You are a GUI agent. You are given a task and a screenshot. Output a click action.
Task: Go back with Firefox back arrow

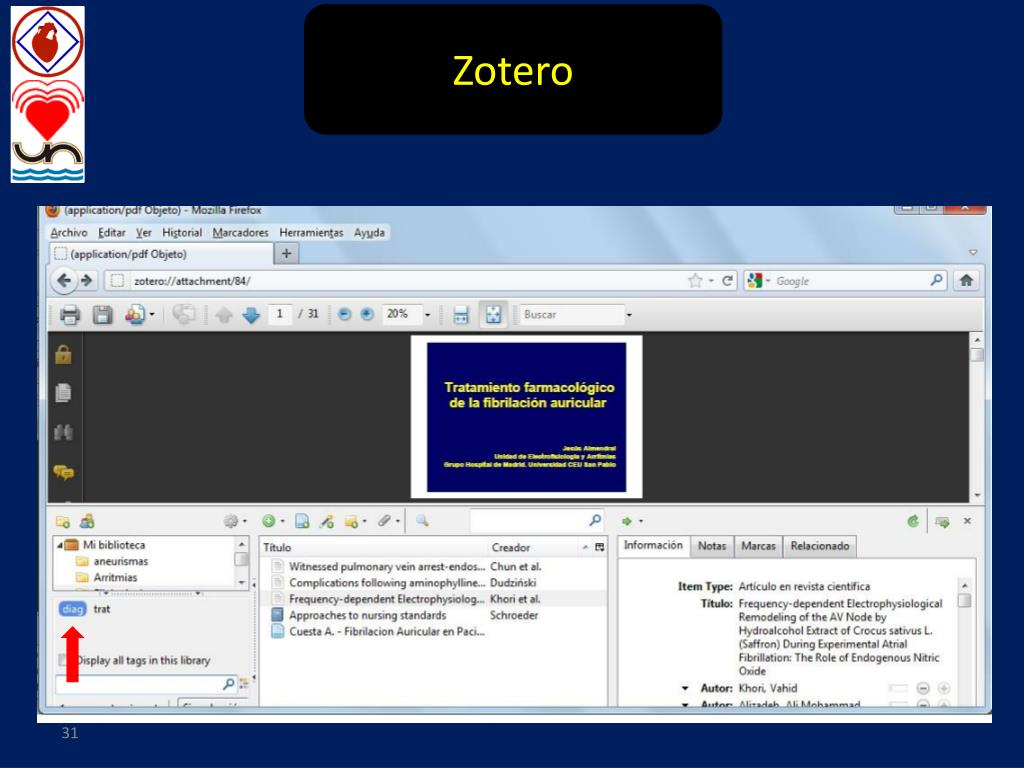click(x=64, y=281)
